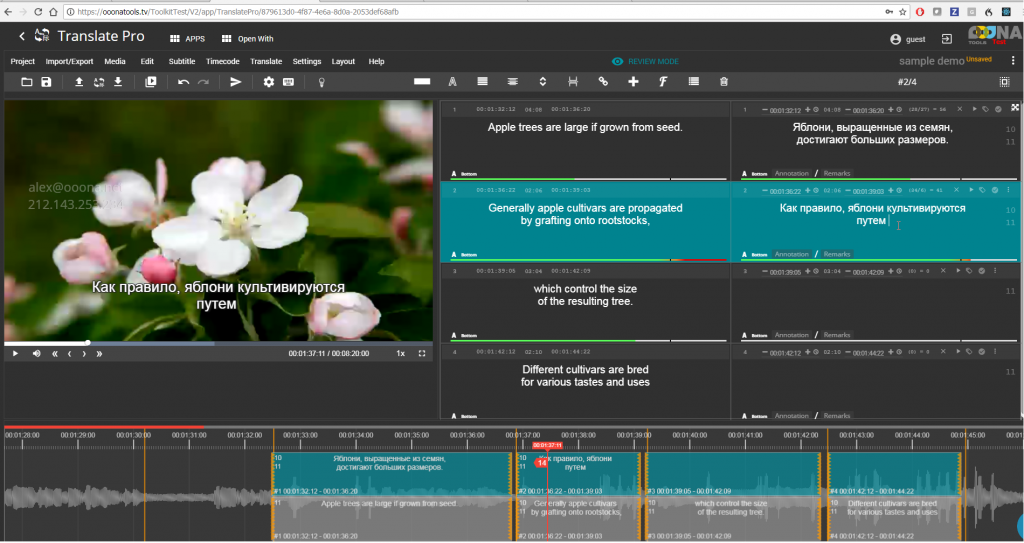Screen dimensions: 1024x543
Task: Open settings via the gear toolbar icon
Action: (x=268, y=82)
